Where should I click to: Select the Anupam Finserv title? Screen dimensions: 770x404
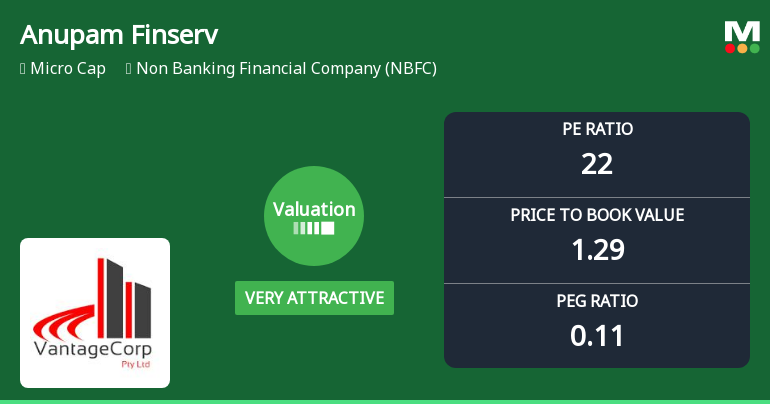pyautogui.click(x=119, y=34)
